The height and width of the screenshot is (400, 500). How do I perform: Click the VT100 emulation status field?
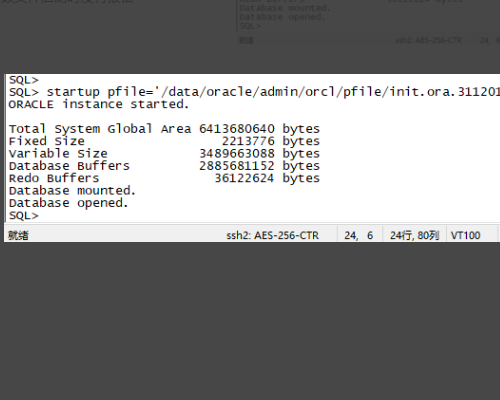click(x=465, y=235)
